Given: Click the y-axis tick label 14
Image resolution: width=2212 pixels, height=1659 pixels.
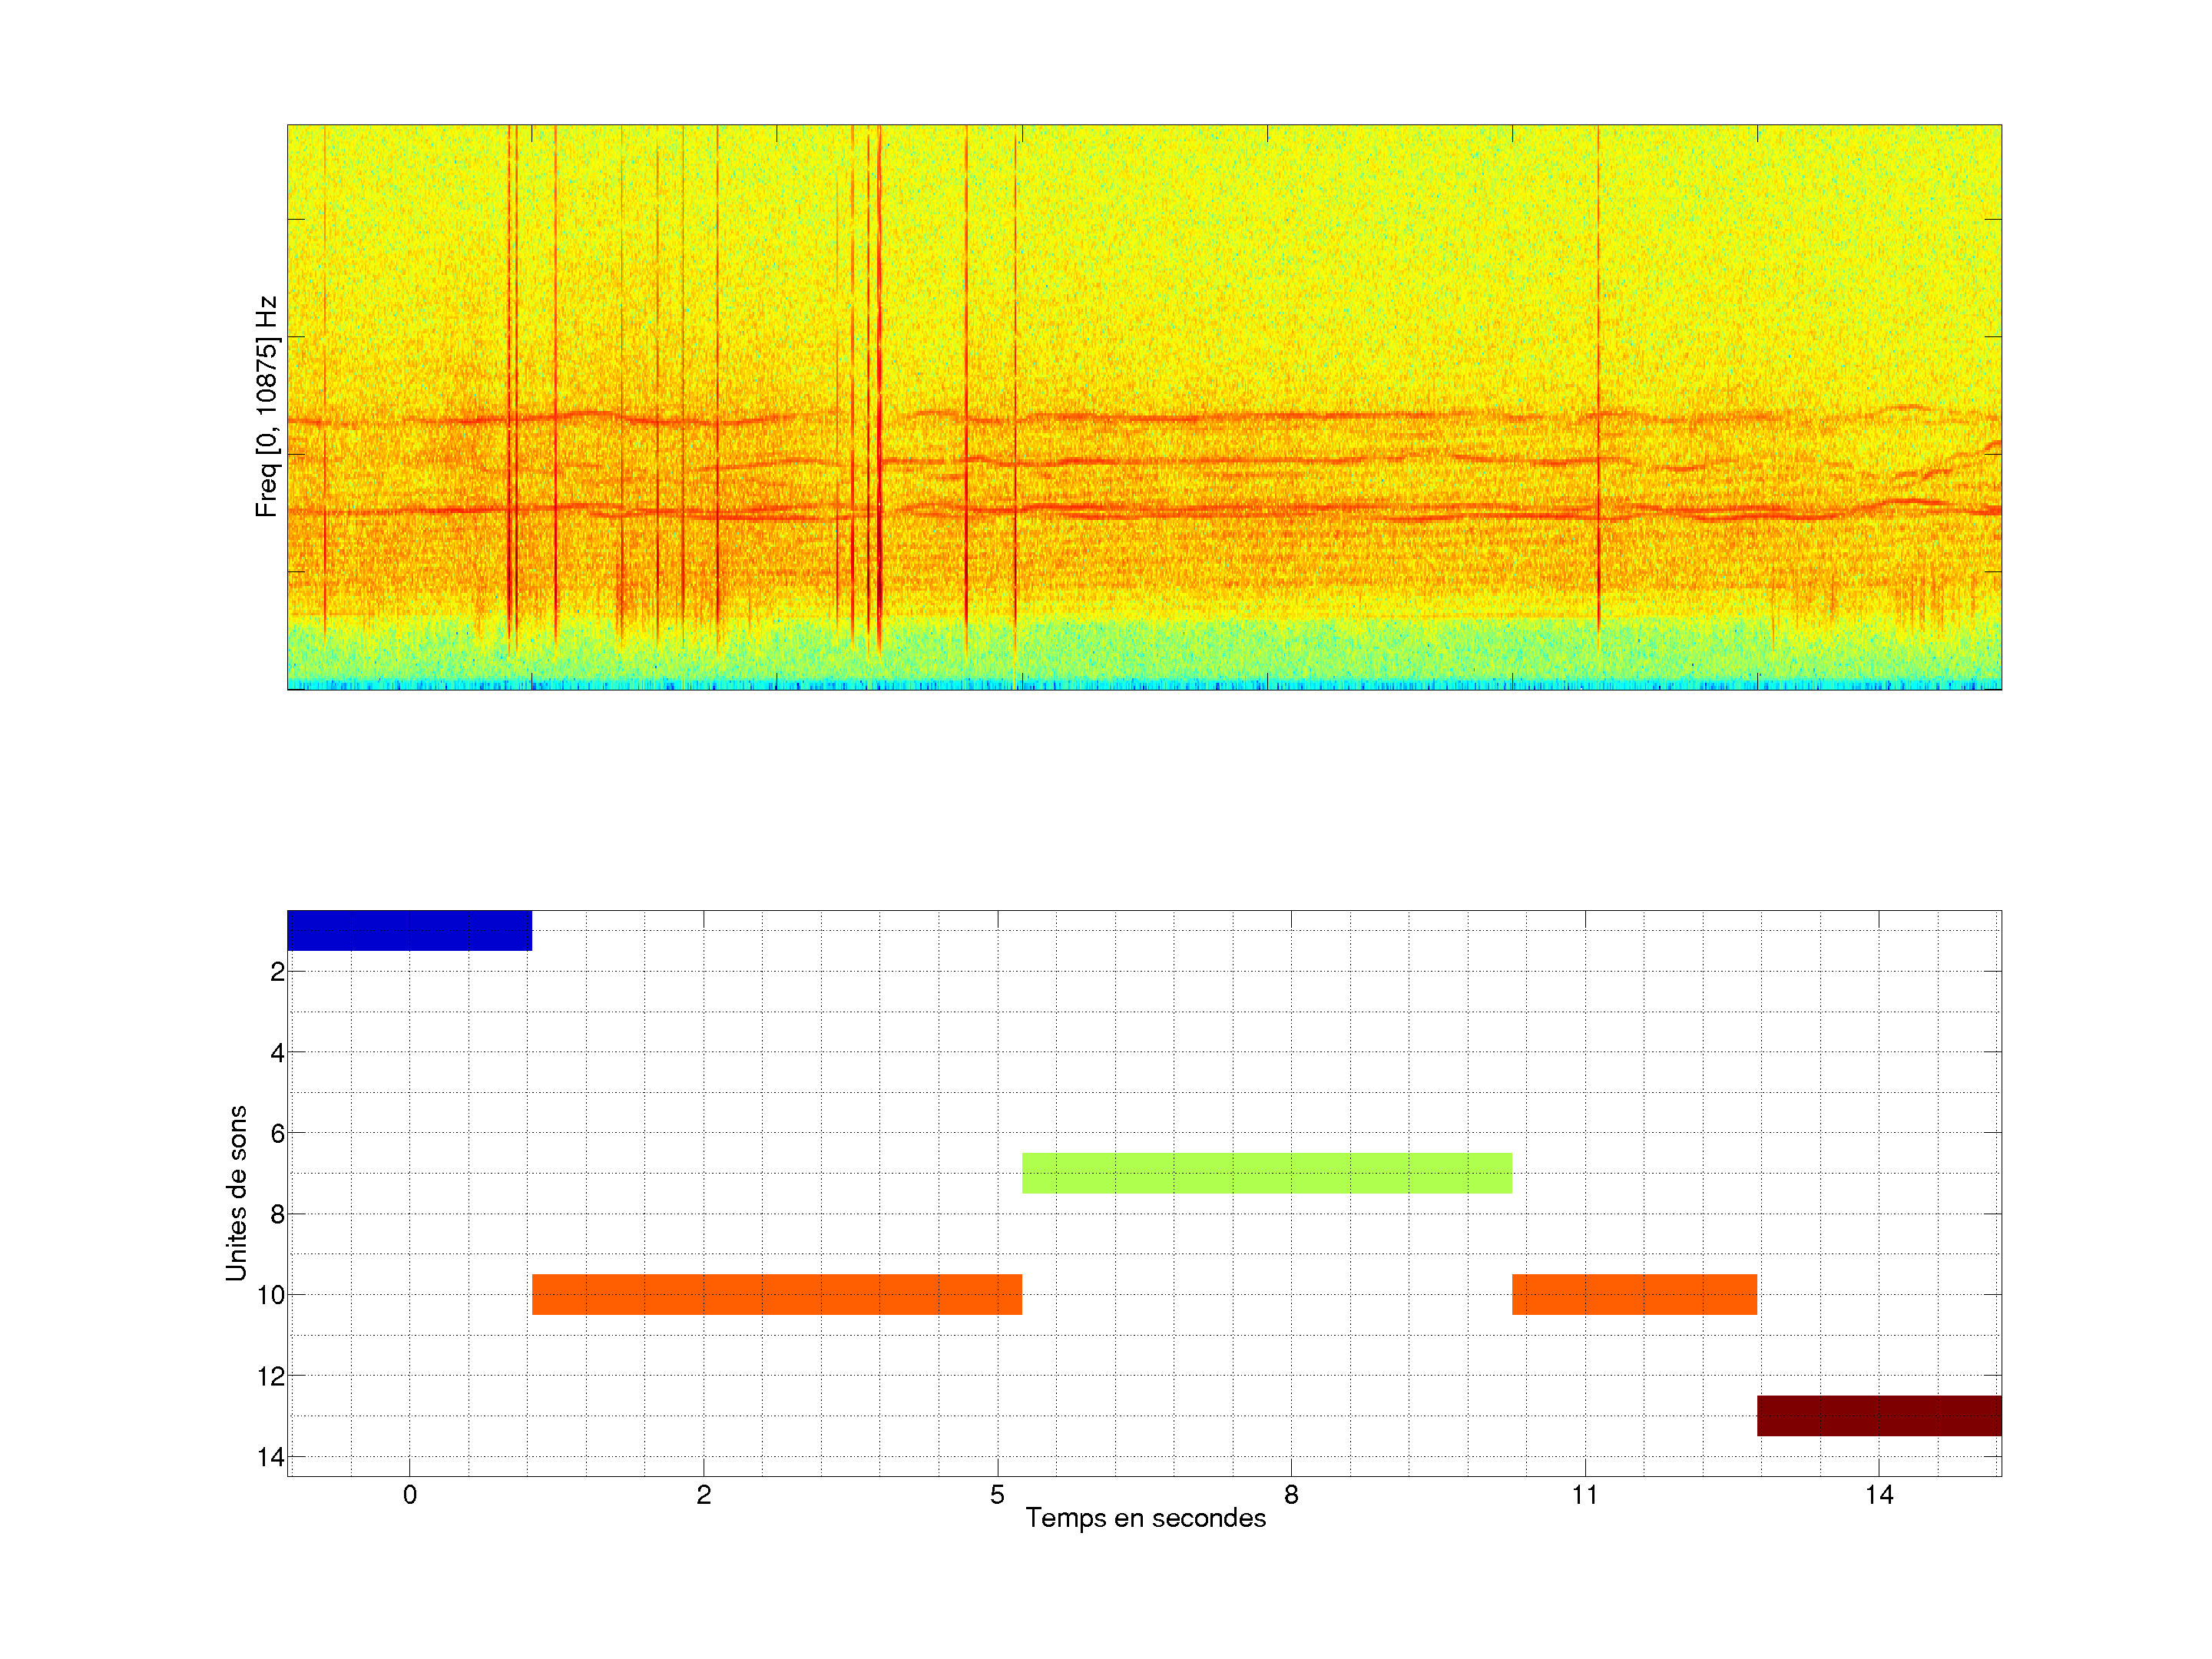Looking at the screenshot, I should pos(271,1458).
